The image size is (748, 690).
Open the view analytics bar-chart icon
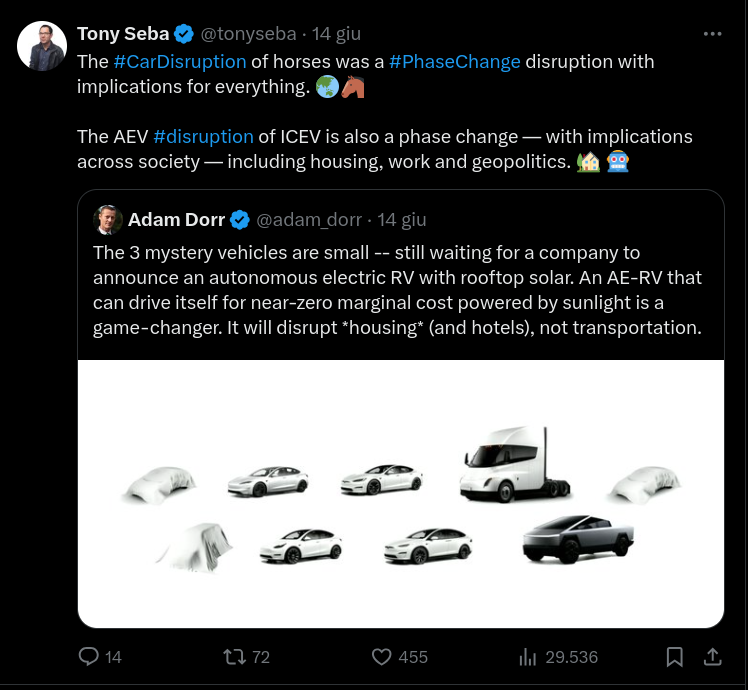click(x=528, y=656)
